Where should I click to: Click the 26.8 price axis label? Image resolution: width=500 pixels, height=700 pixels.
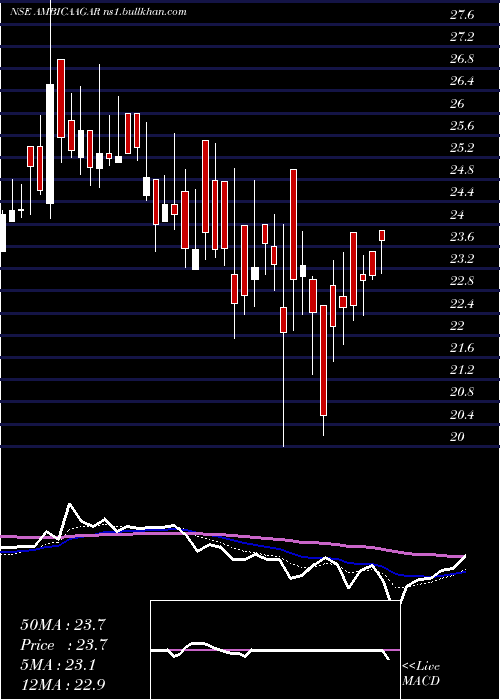point(462,59)
